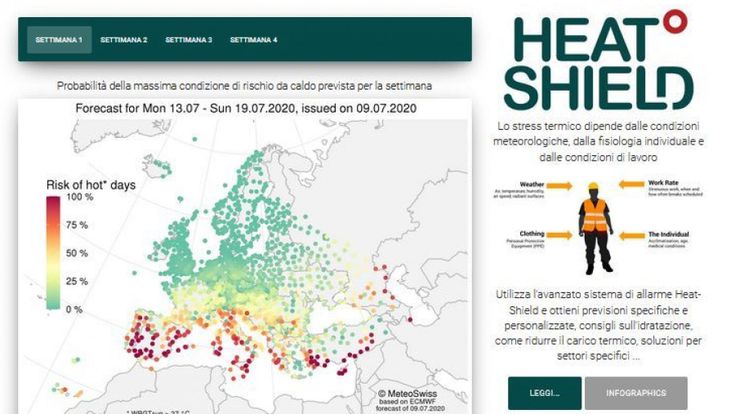Click the 'Probabilità della massima condizione' caption
Screen dimensions: 735x414
tap(244, 86)
